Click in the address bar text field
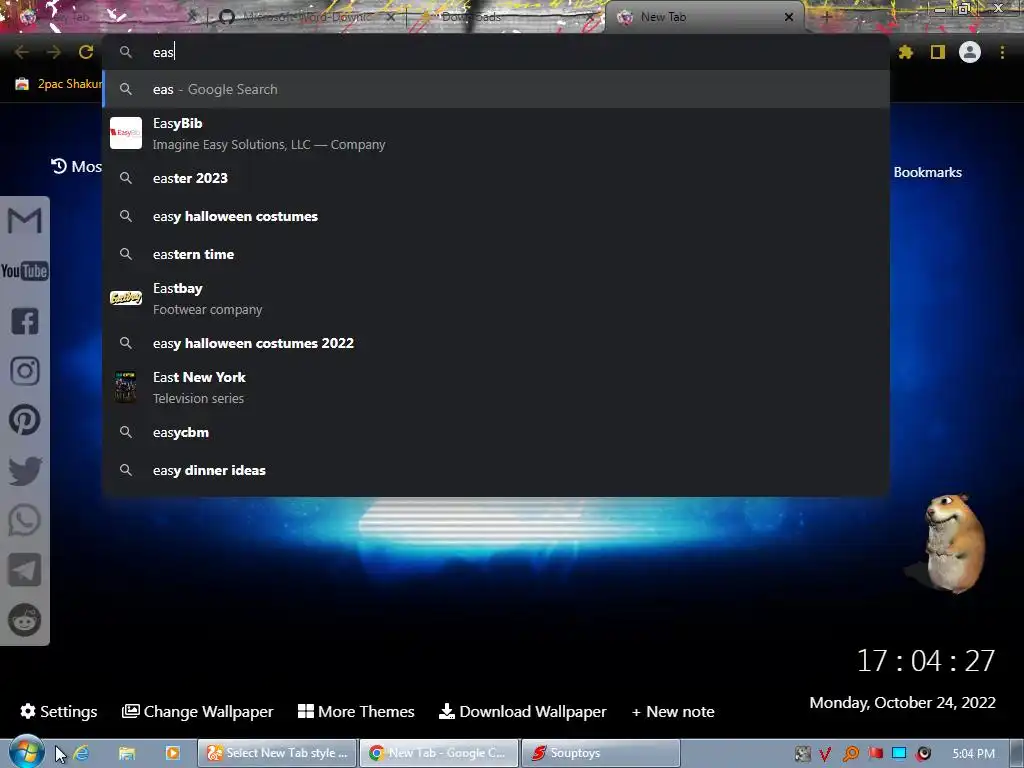The image size is (1024, 768). (496, 52)
